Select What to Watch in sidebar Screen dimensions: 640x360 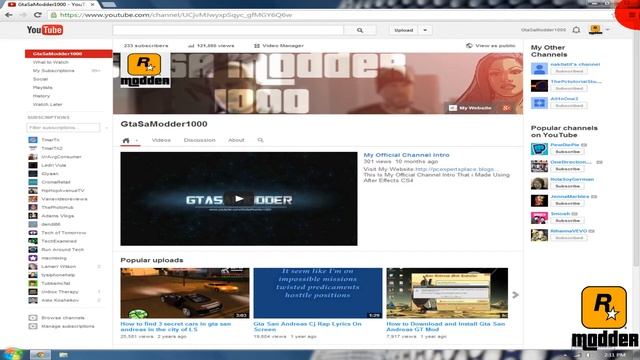(51, 62)
